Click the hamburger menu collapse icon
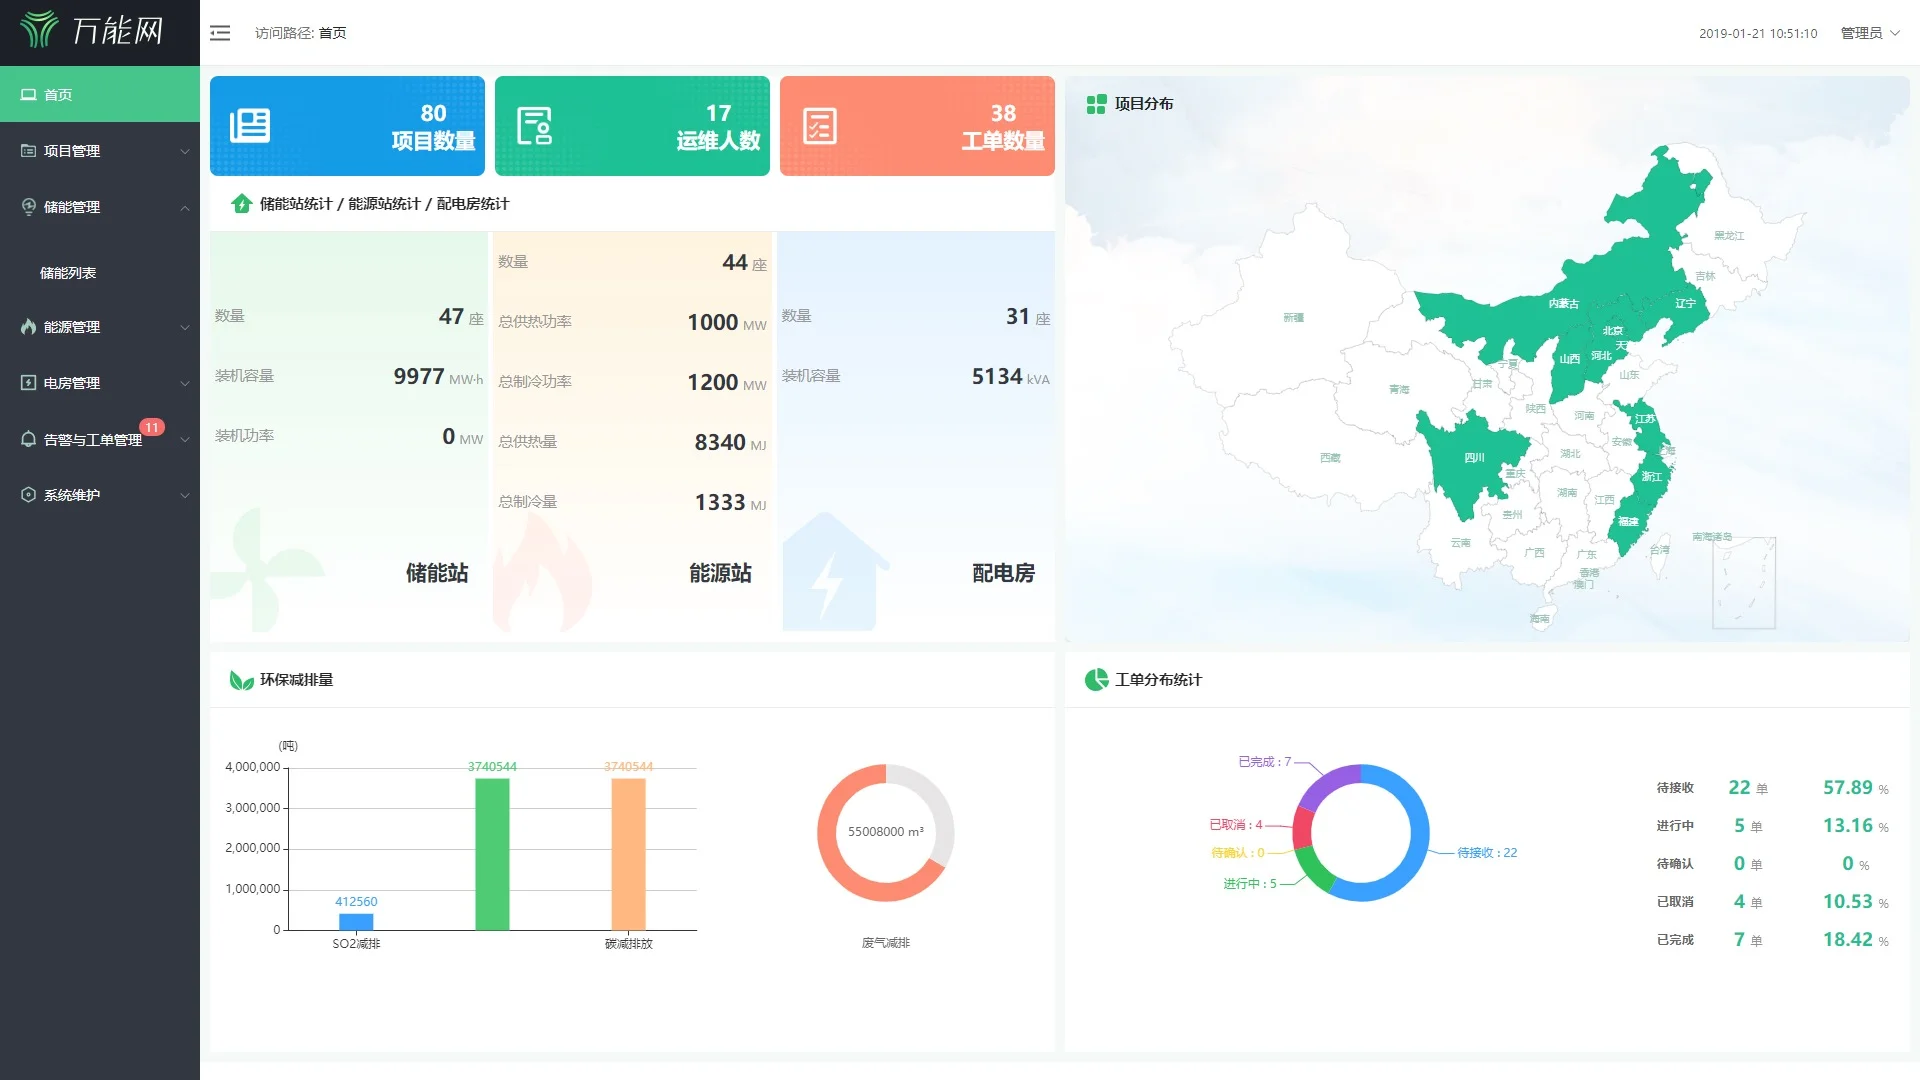Image resolution: width=1920 pixels, height=1080 pixels. 220,33
